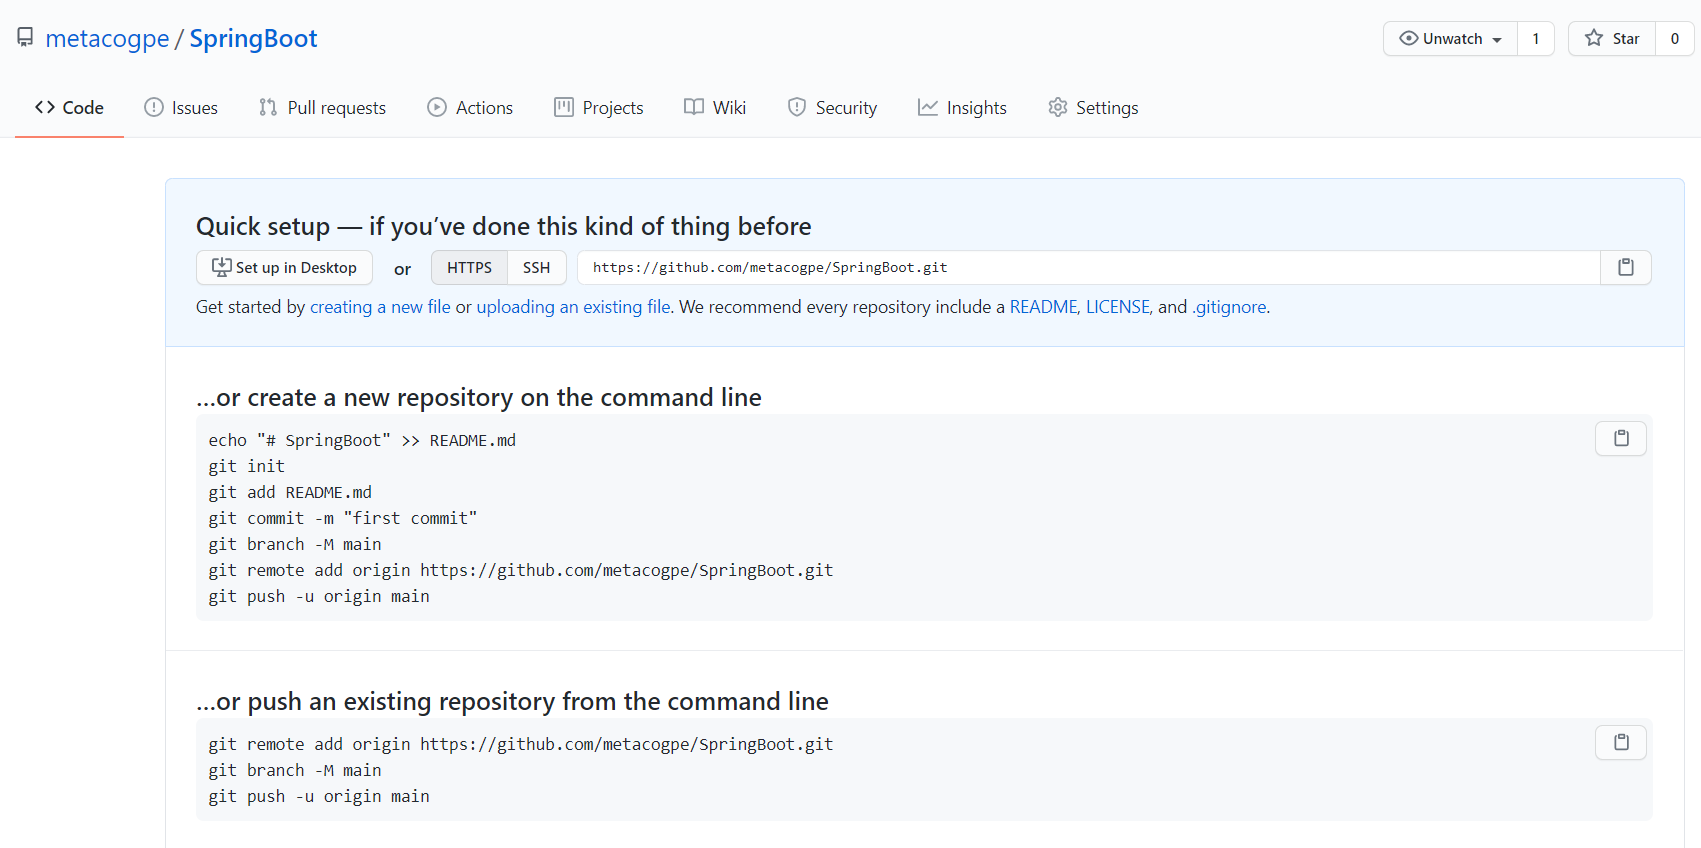The image size is (1701, 848).
Task: Click the Projects board icon
Action: (x=564, y=107)
